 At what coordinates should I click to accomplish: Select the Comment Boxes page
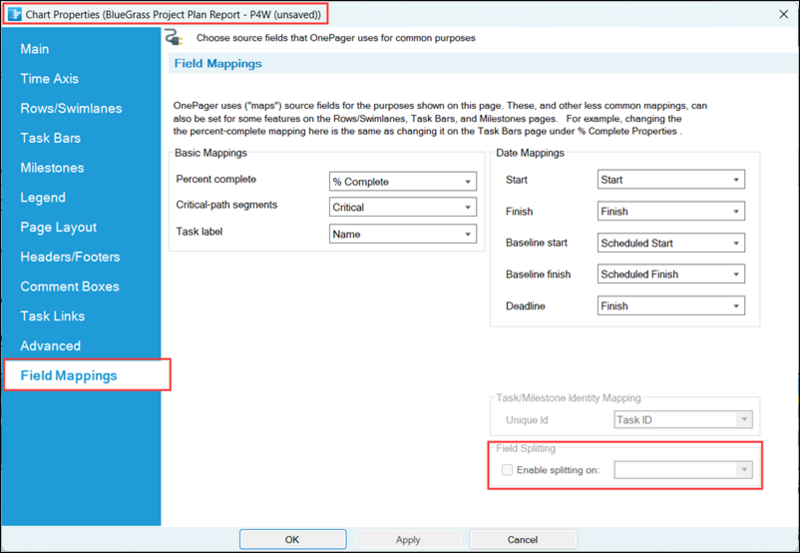(x=70, y=286)
